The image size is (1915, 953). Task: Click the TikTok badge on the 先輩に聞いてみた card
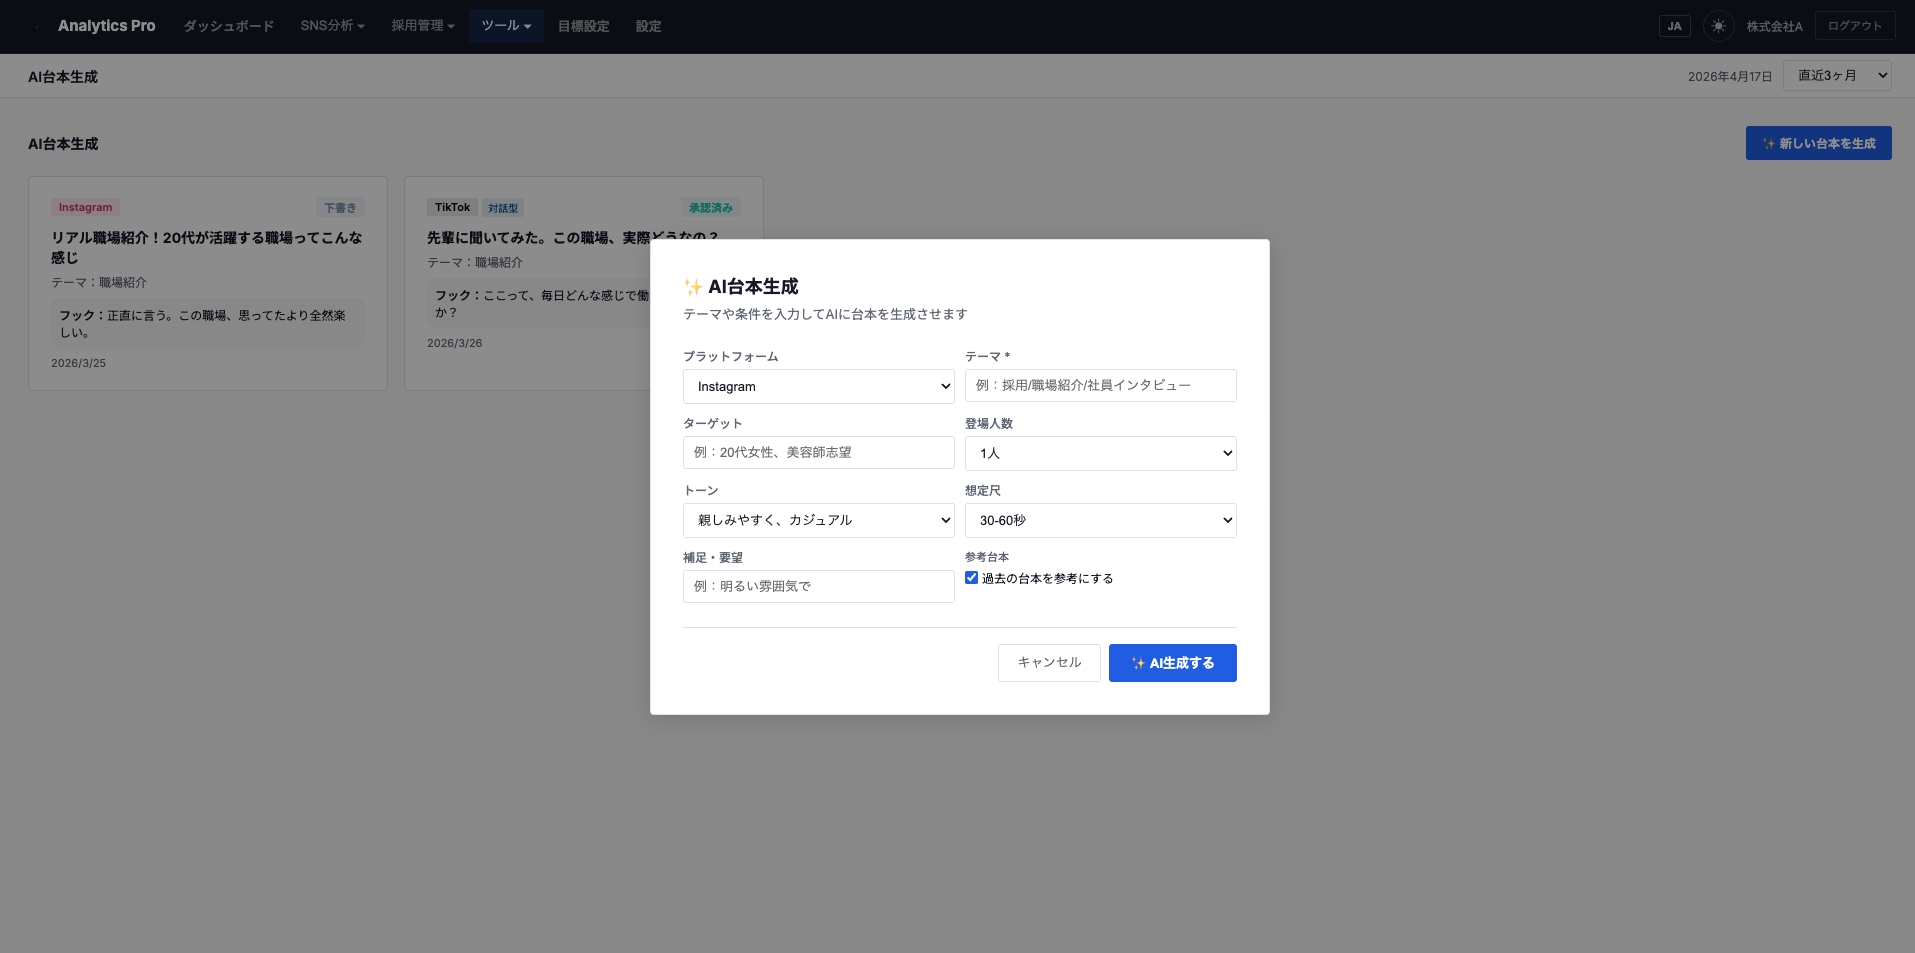452,207
